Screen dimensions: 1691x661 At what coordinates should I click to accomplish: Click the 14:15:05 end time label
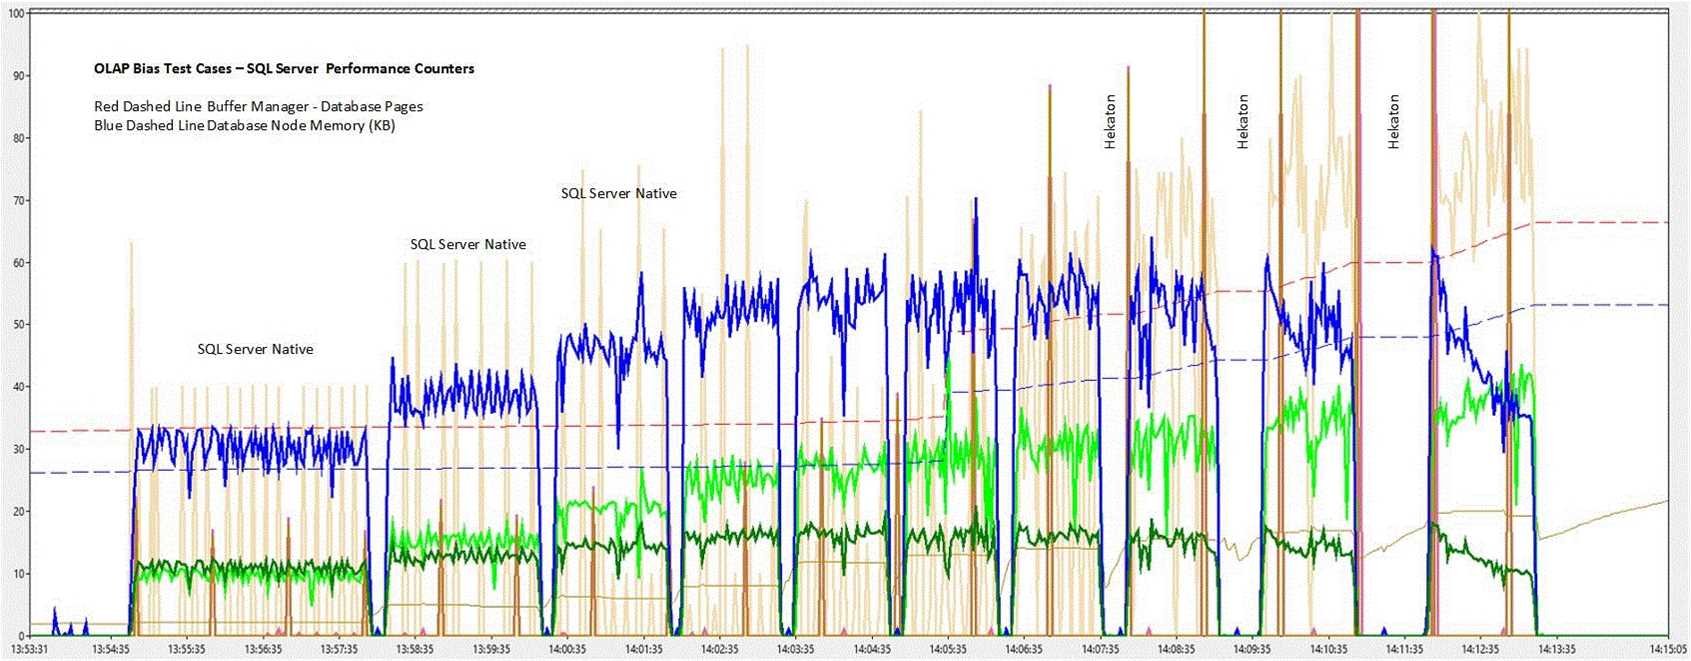pyautogui.click(x=1665, y=649)
